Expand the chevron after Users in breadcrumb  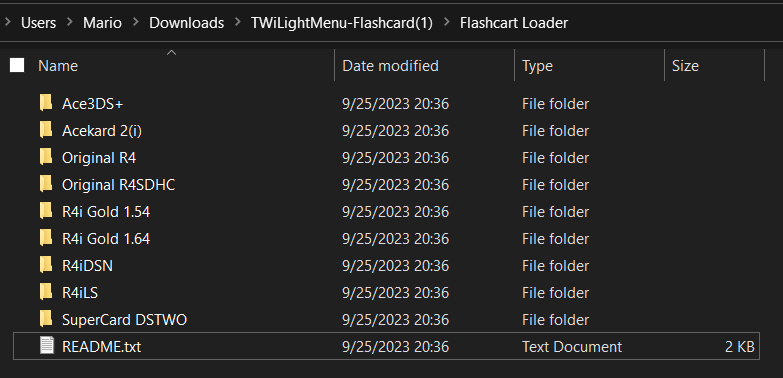click(70, 23)
